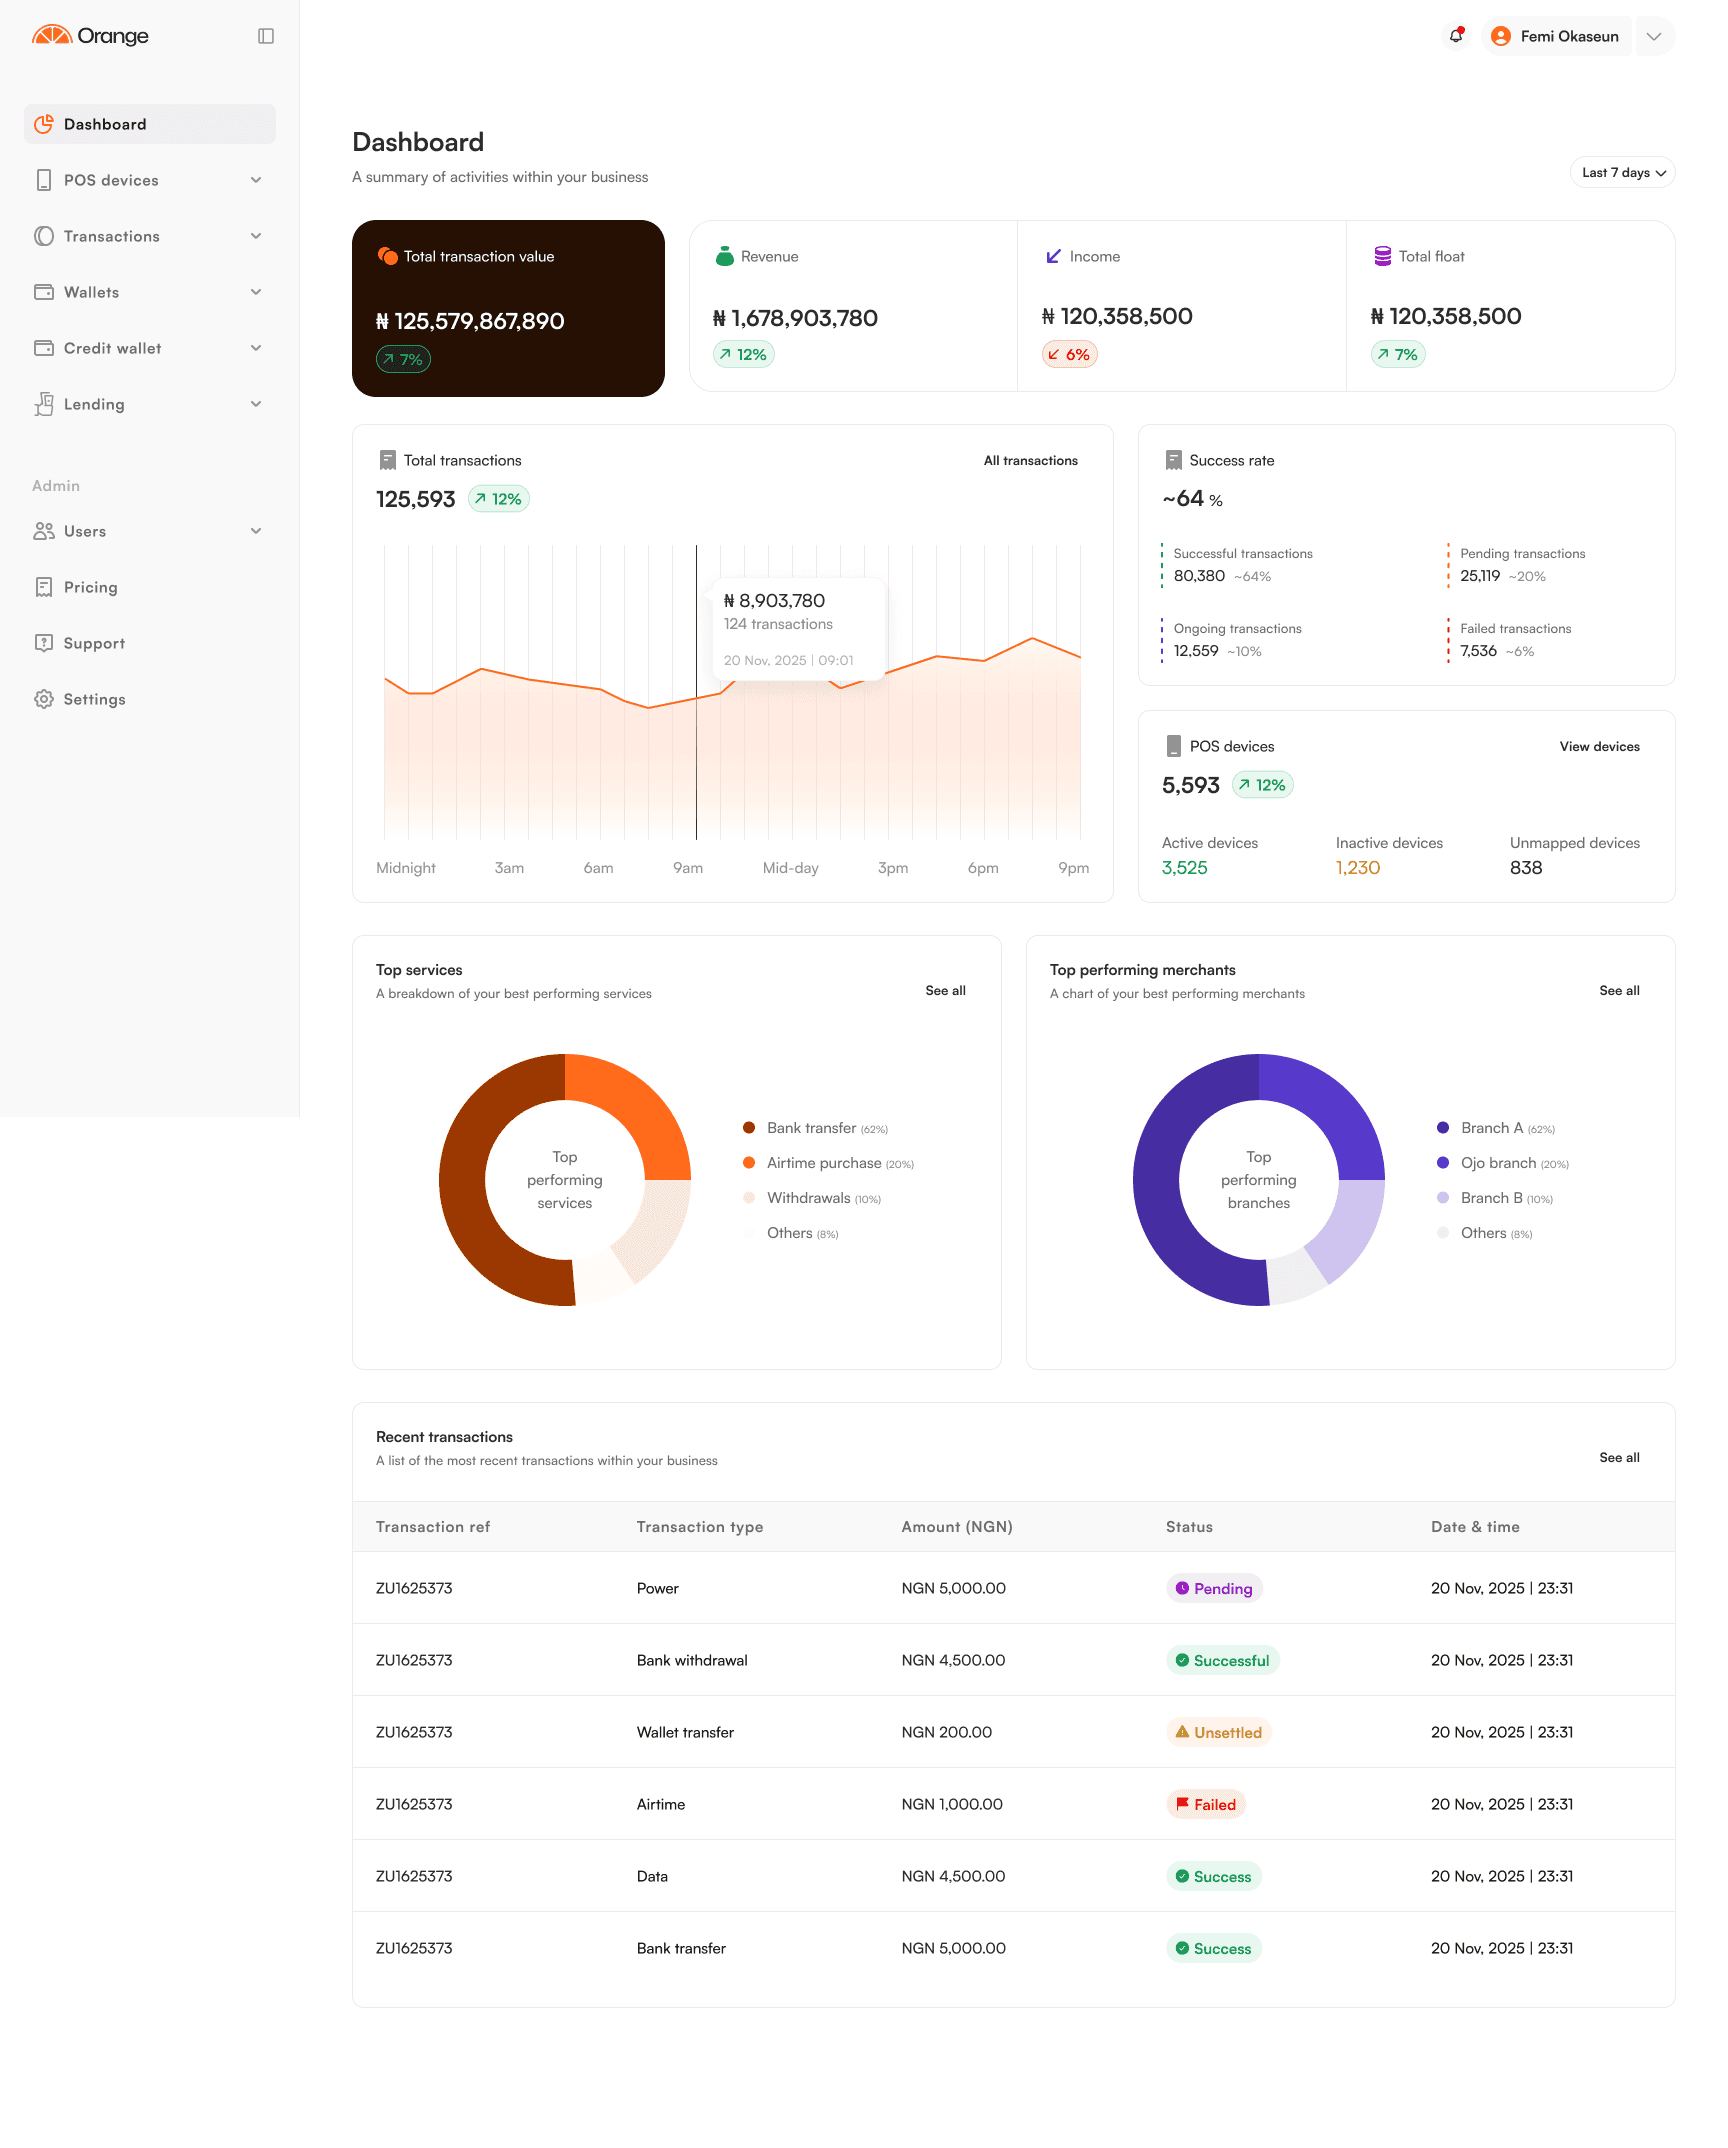Click the Dashboard pie chart icon in the sidebar

tap(44, 124)
